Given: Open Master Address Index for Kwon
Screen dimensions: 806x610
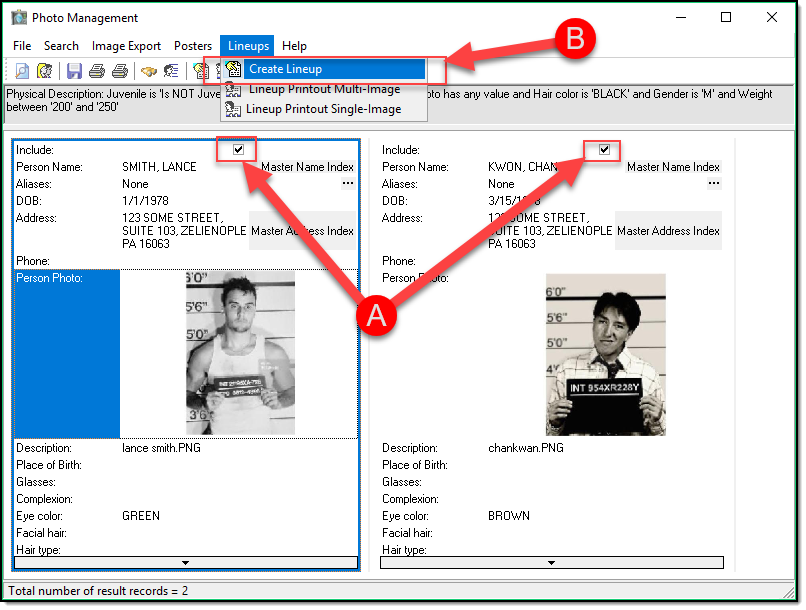Looking at the screenshot, I should pos(668,231).
